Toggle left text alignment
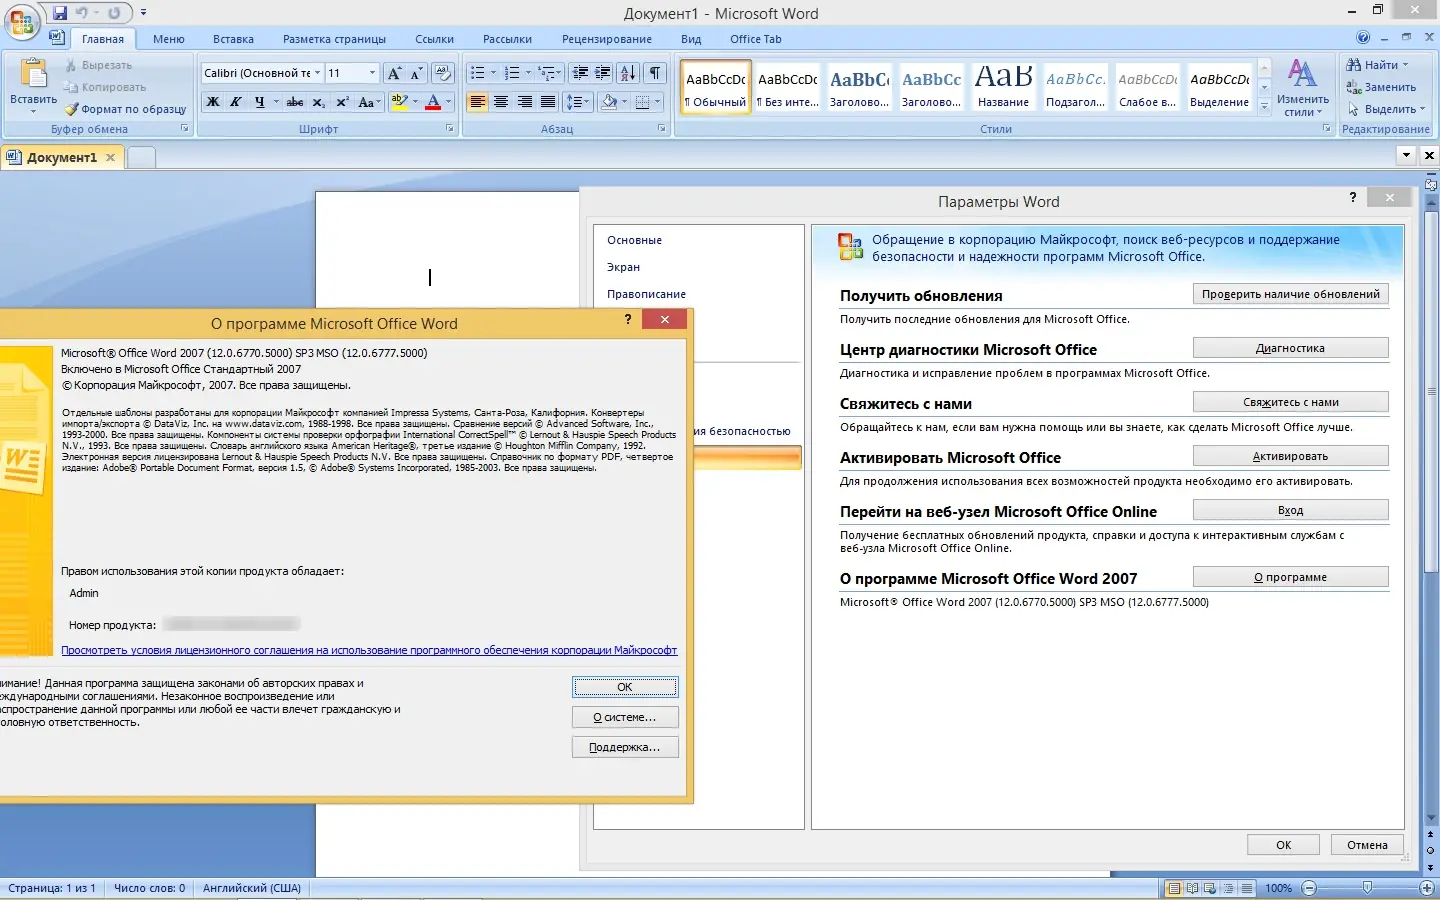Viewport: 1440px width, 900px height. tap(478, 102)
